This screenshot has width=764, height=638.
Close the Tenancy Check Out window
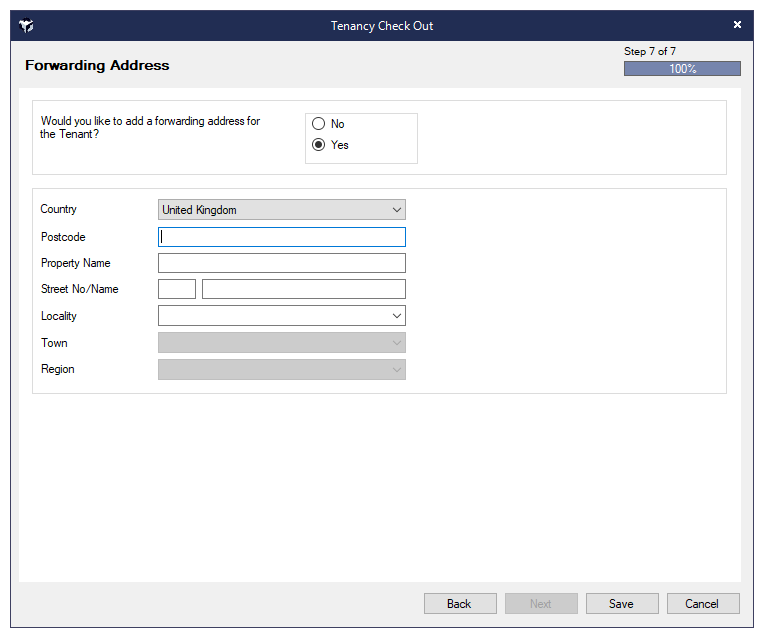click(x=737, y=25)
